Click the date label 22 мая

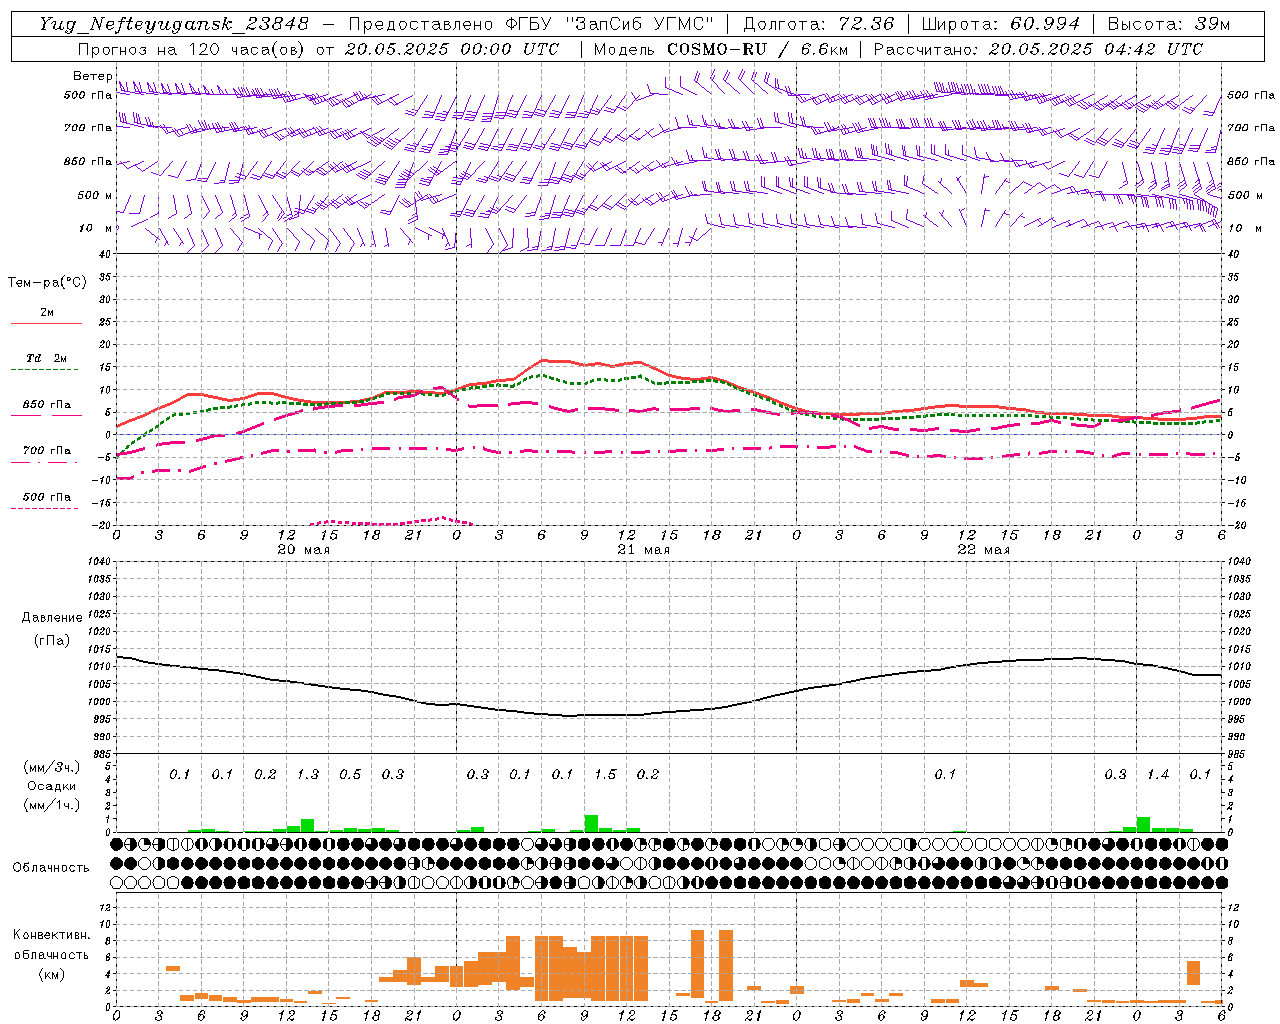[984, 550]
